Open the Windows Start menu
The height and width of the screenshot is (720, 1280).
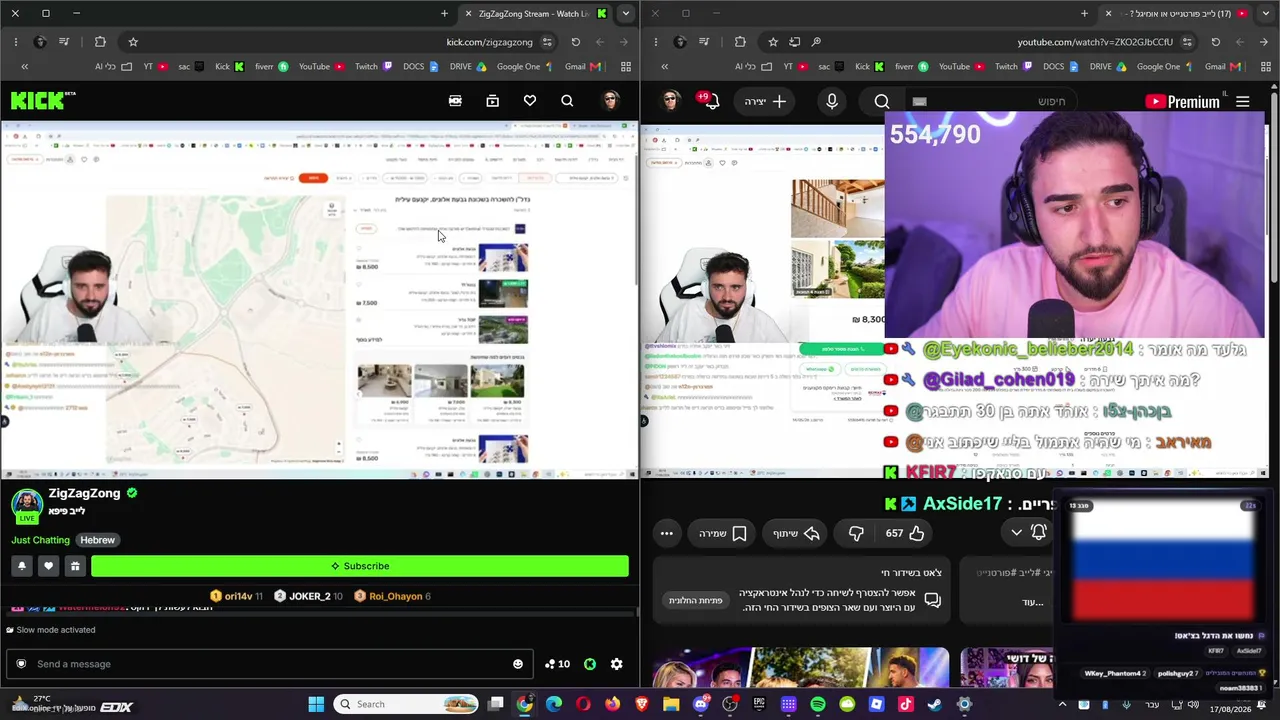pyautogui.click(x=316, y=704)
